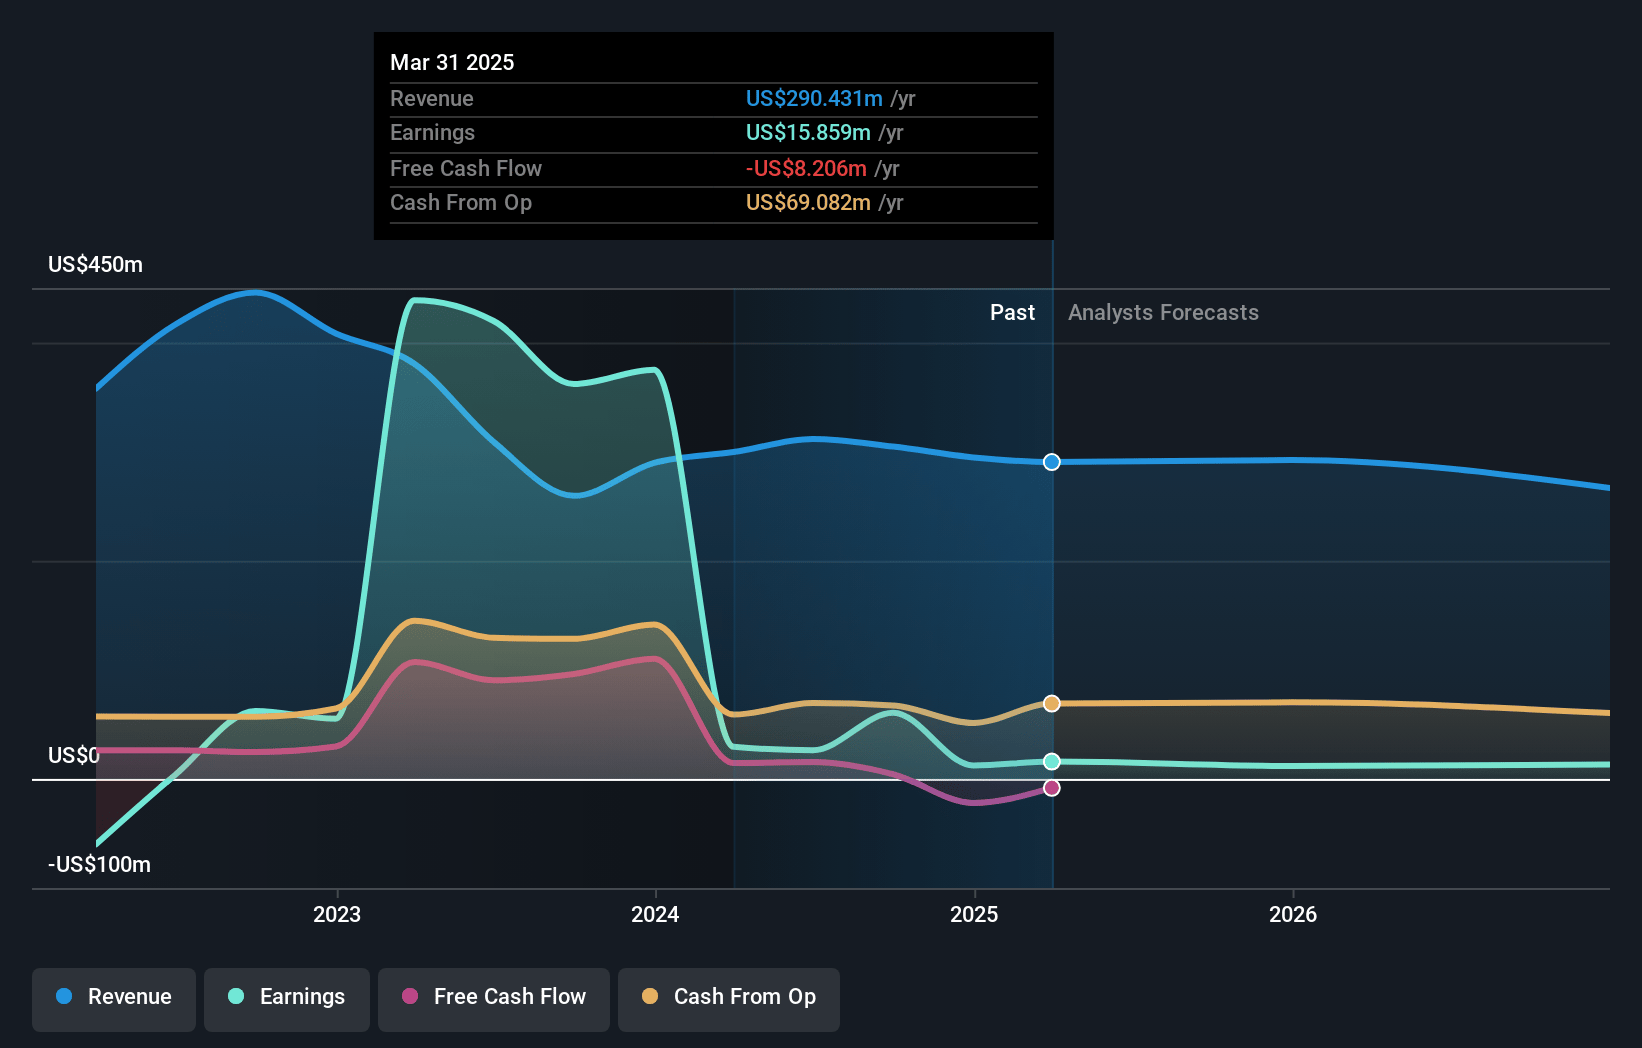1642x1048 pixels.
Task: Toggle the Free Cash Flow legend button
Action: tap(494, 999)
